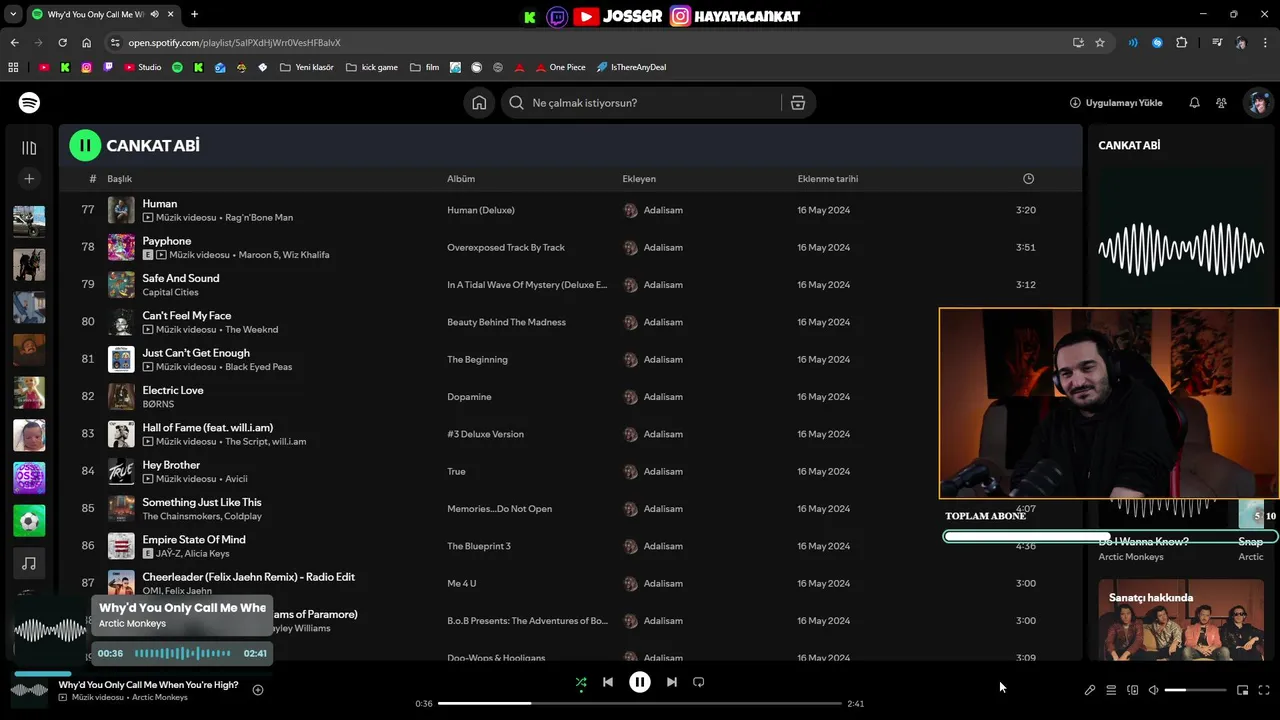Select the song Safe And Sound
Image resolution: width=1280 pixels, height=720 pixels.
181,278
